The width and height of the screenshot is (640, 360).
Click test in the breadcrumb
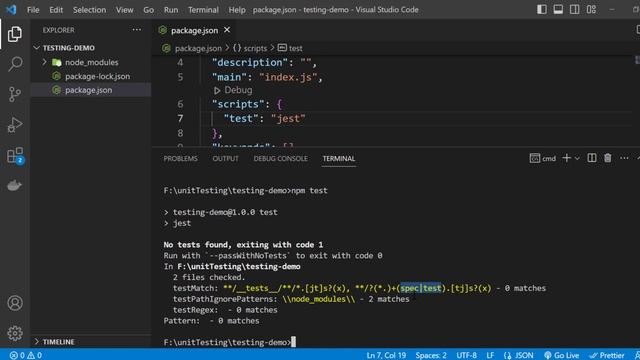[x=290, y=48]
